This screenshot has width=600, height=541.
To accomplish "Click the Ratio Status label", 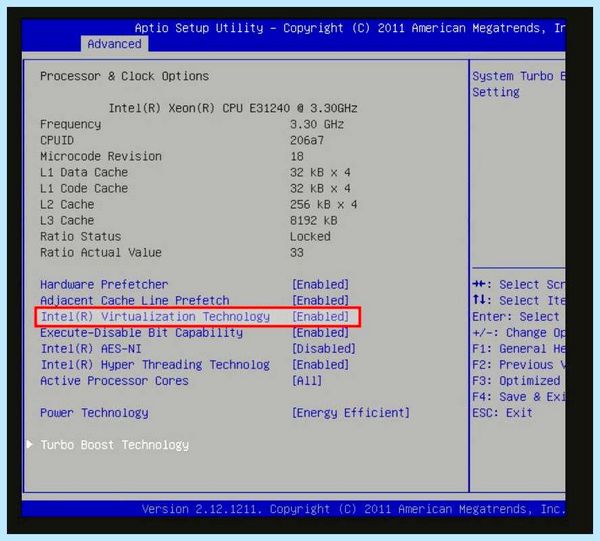I will pyautogui.click(x=81, y=237).
